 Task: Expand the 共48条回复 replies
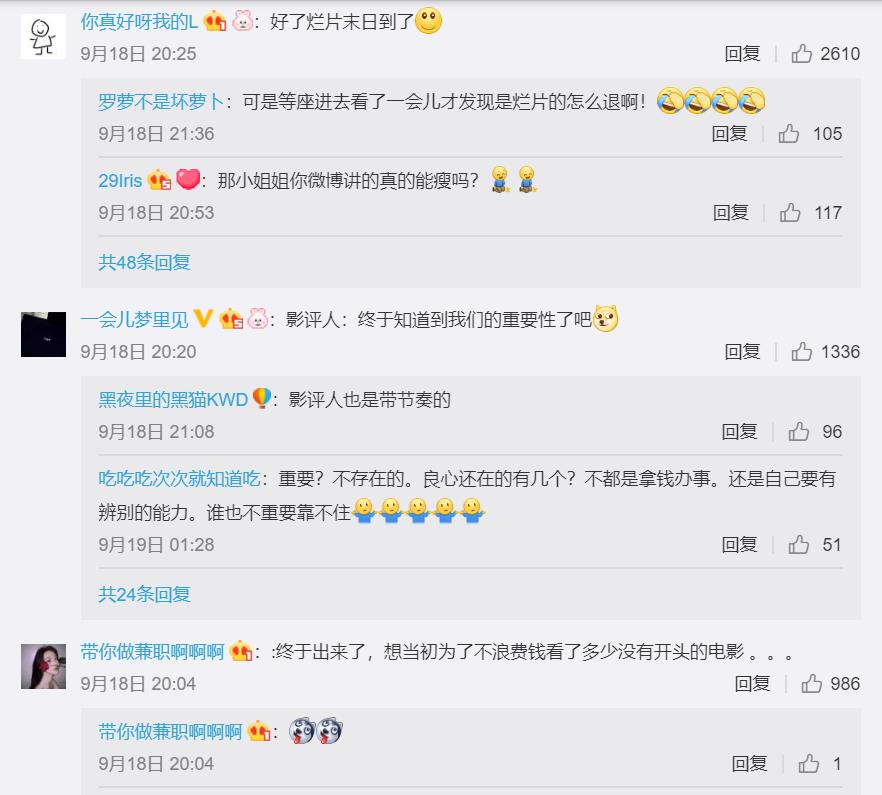(145, 262)
